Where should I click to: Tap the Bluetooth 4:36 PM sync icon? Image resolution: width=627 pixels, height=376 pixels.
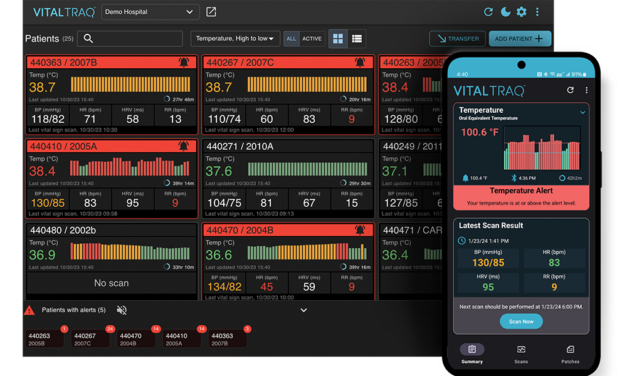pos(514,178)
